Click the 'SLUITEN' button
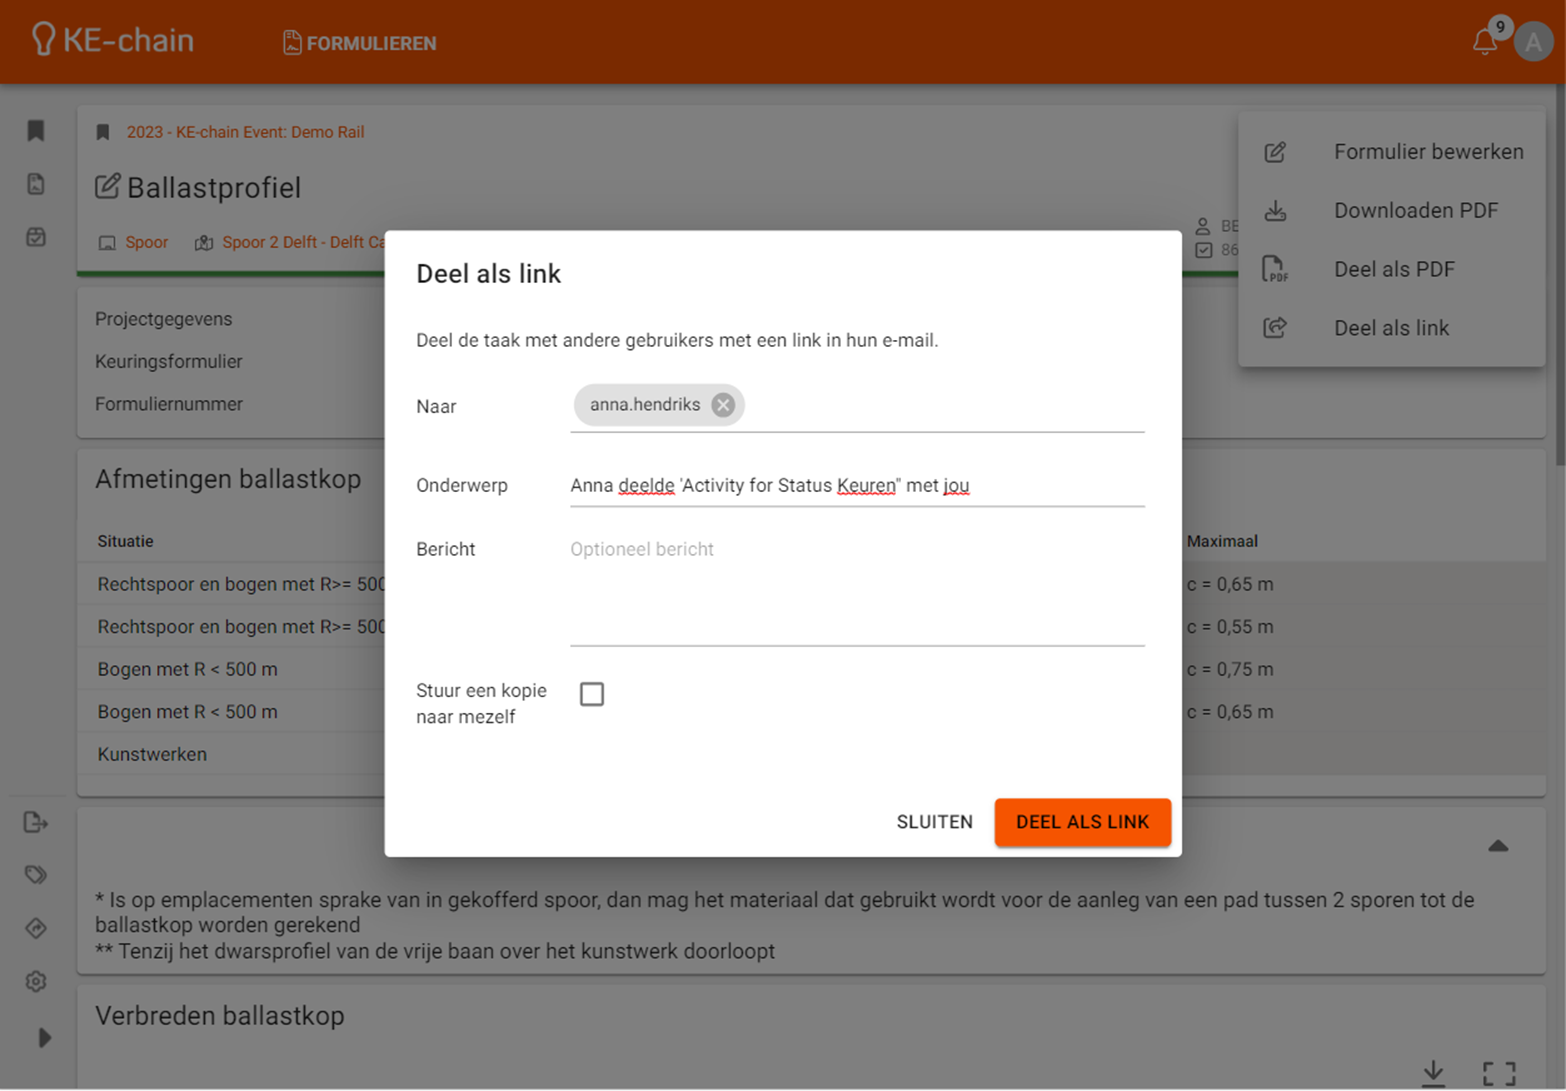 pos(934,822)
